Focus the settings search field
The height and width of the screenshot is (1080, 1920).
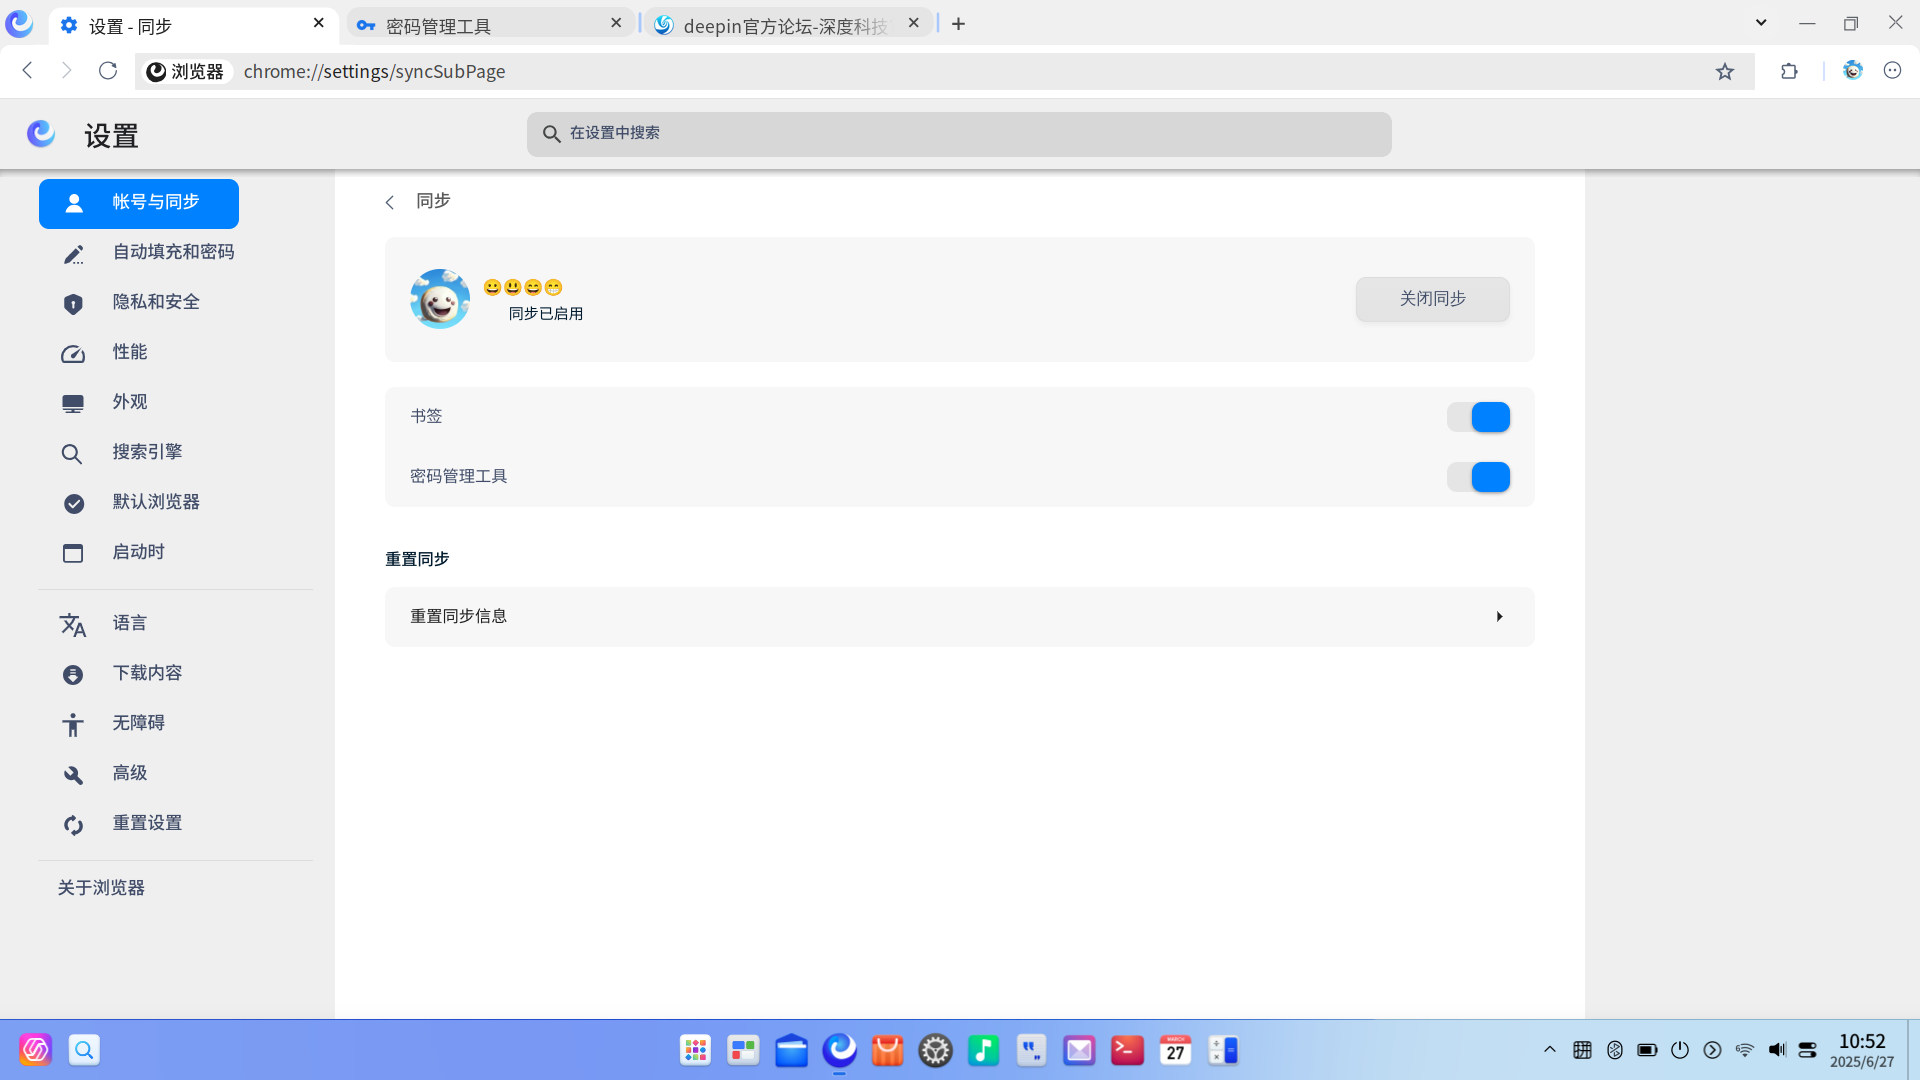pos(959,134)
